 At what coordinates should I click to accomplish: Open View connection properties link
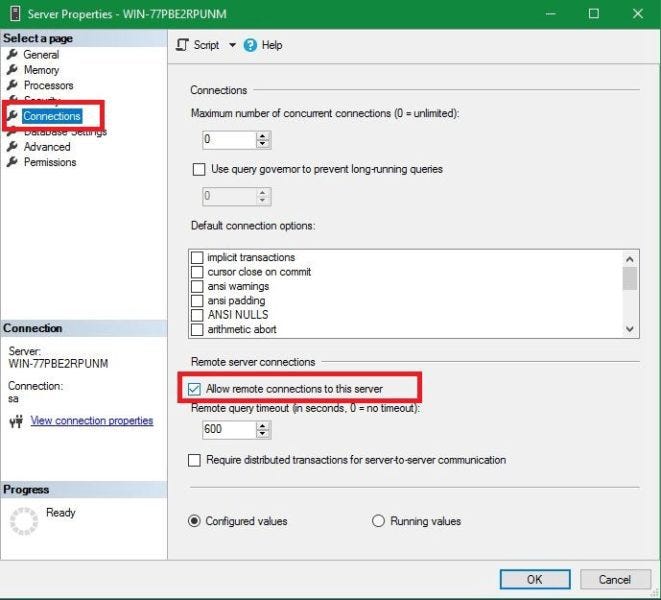[91, 420]
